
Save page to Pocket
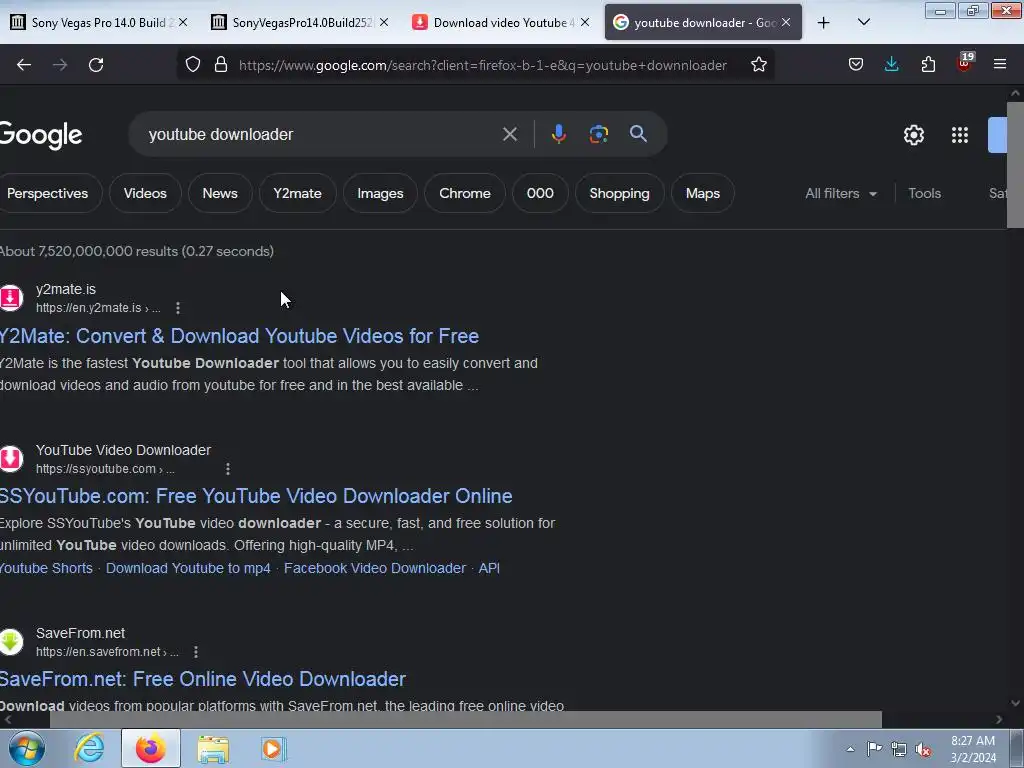tap(856, 65)
